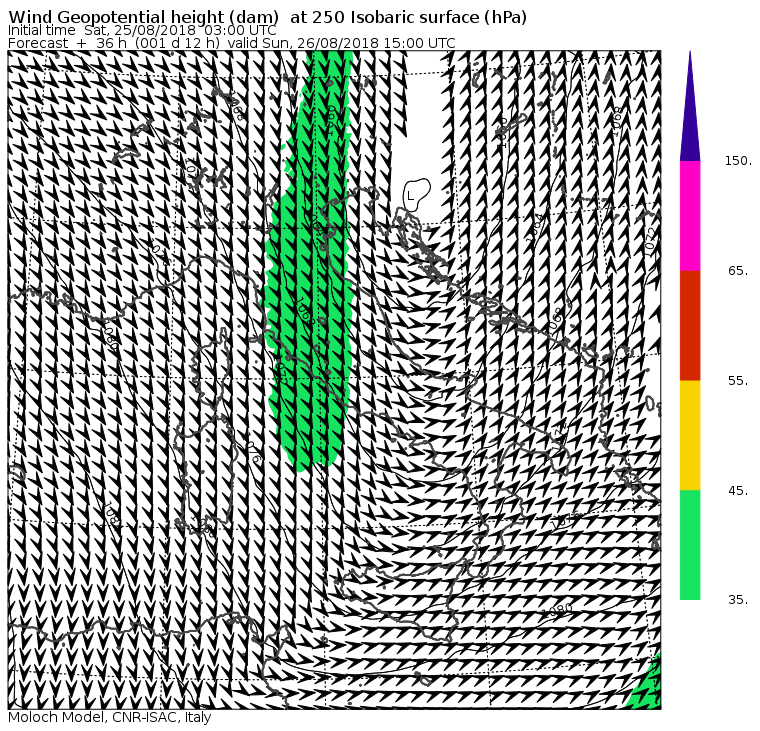Click the green 35-45 color band
Screen dimensions: 760x731
point(690,545)
